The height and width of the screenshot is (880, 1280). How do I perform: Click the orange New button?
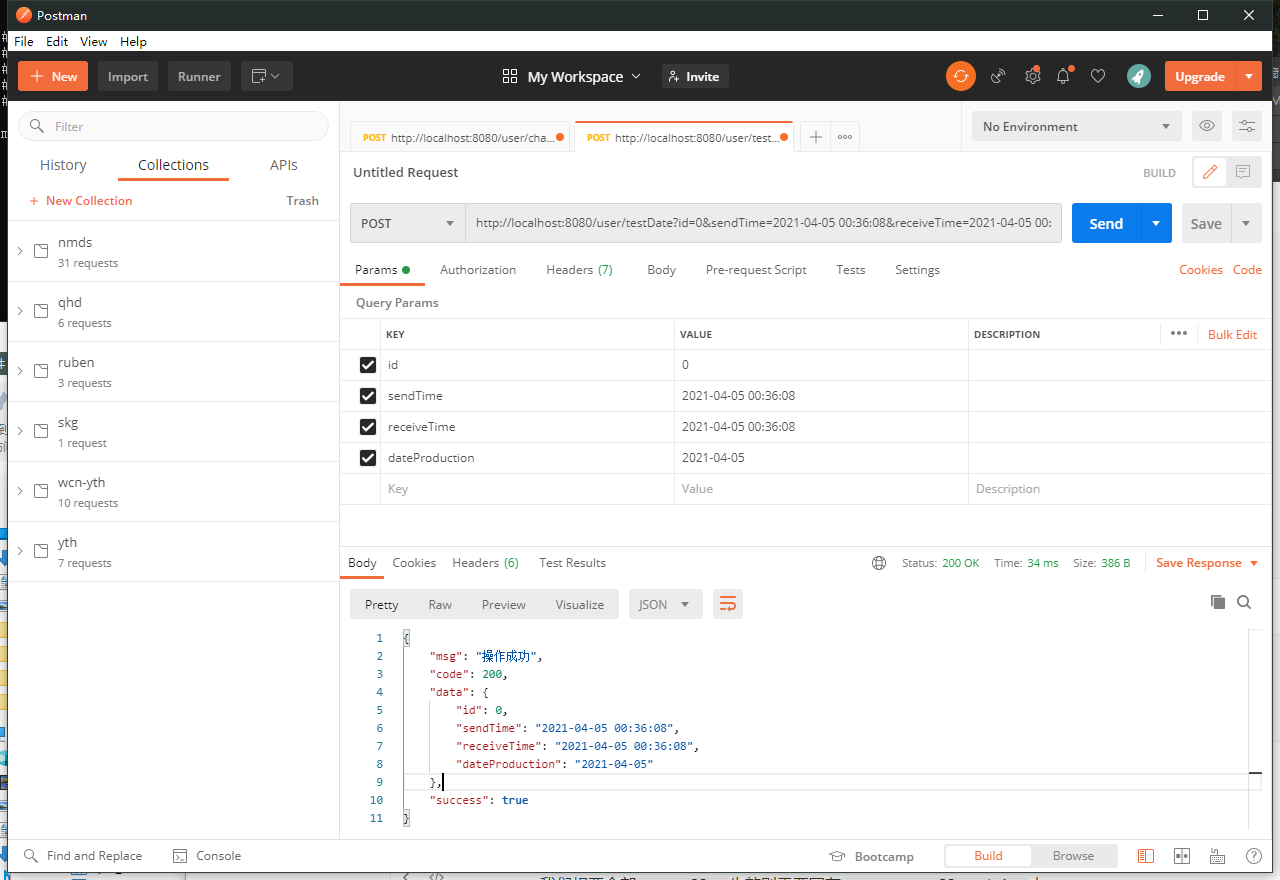click(54, 76)
